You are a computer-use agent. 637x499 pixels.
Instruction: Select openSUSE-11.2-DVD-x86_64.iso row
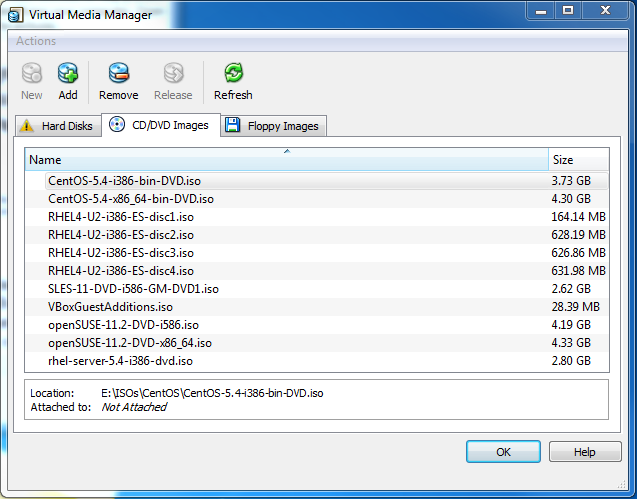pos(317,343)
